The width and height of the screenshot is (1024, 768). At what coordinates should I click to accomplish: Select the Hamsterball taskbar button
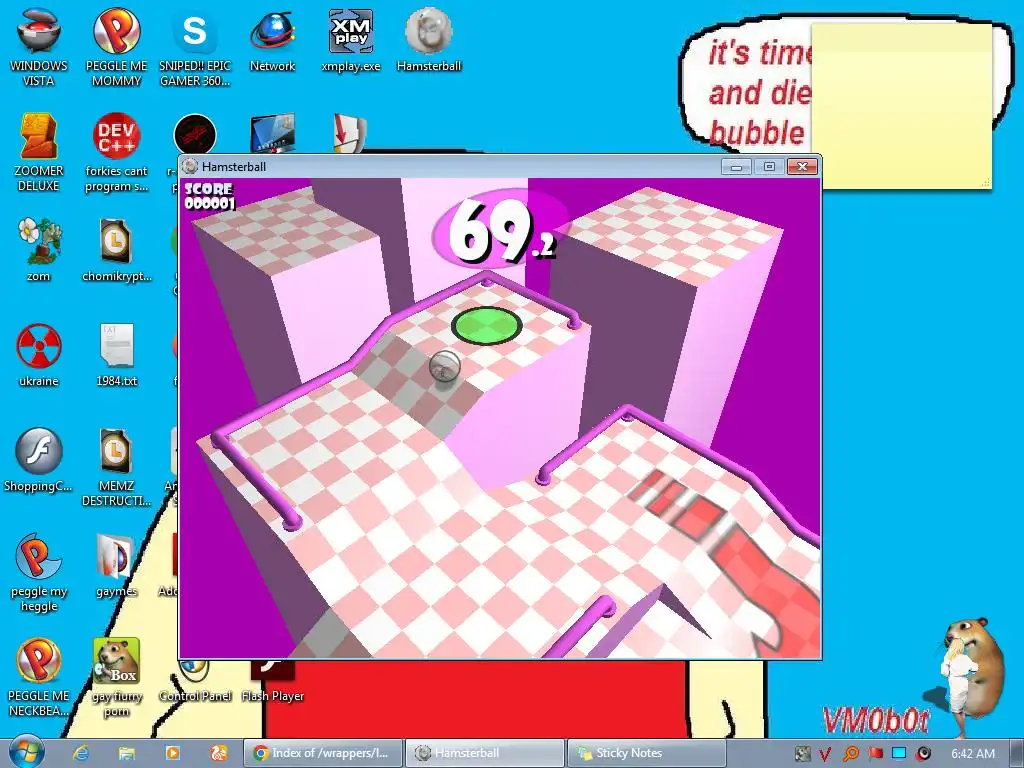click(x=484, y=753)
